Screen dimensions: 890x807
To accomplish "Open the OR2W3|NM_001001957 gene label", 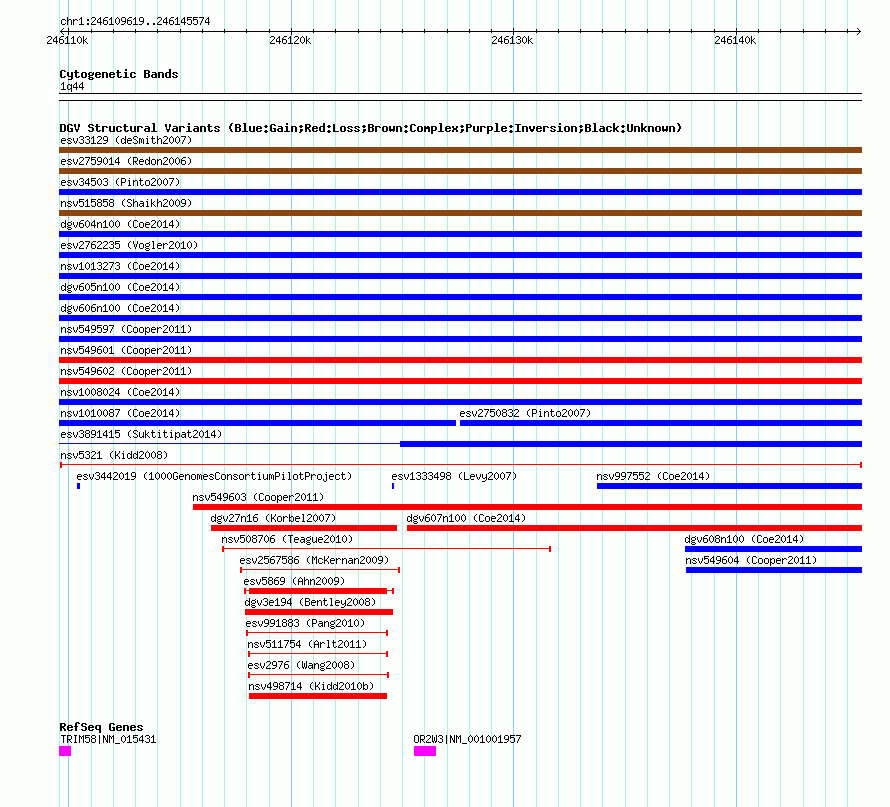I will coord(467,739).
